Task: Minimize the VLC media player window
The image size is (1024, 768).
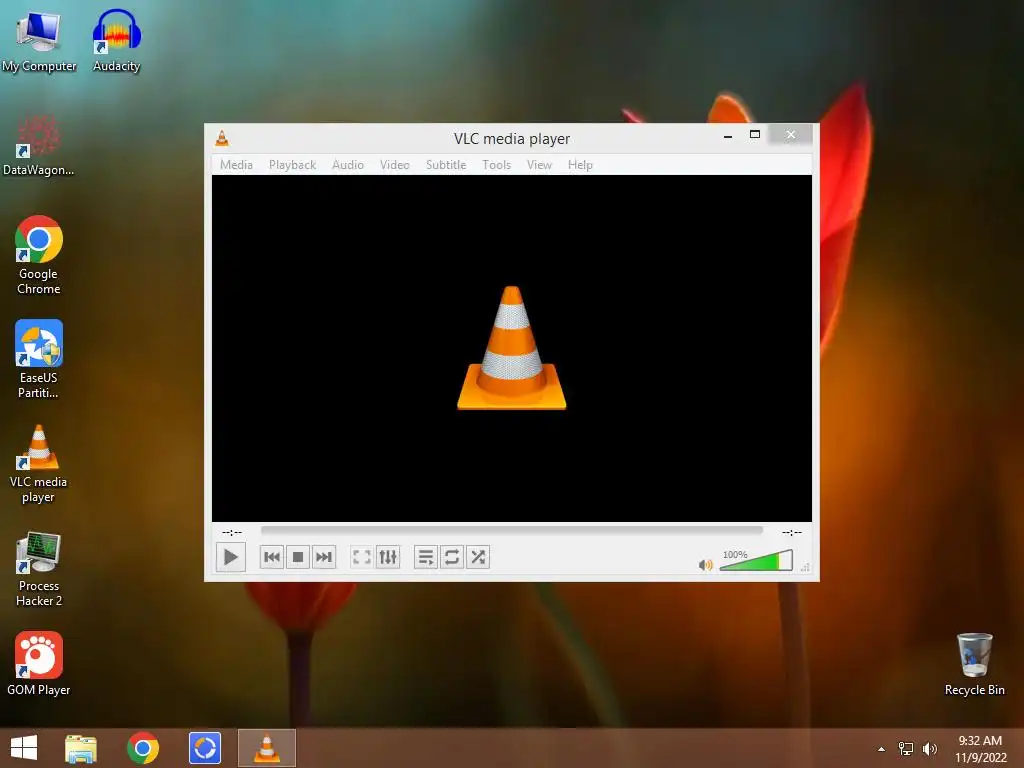Action: [728, 136]
